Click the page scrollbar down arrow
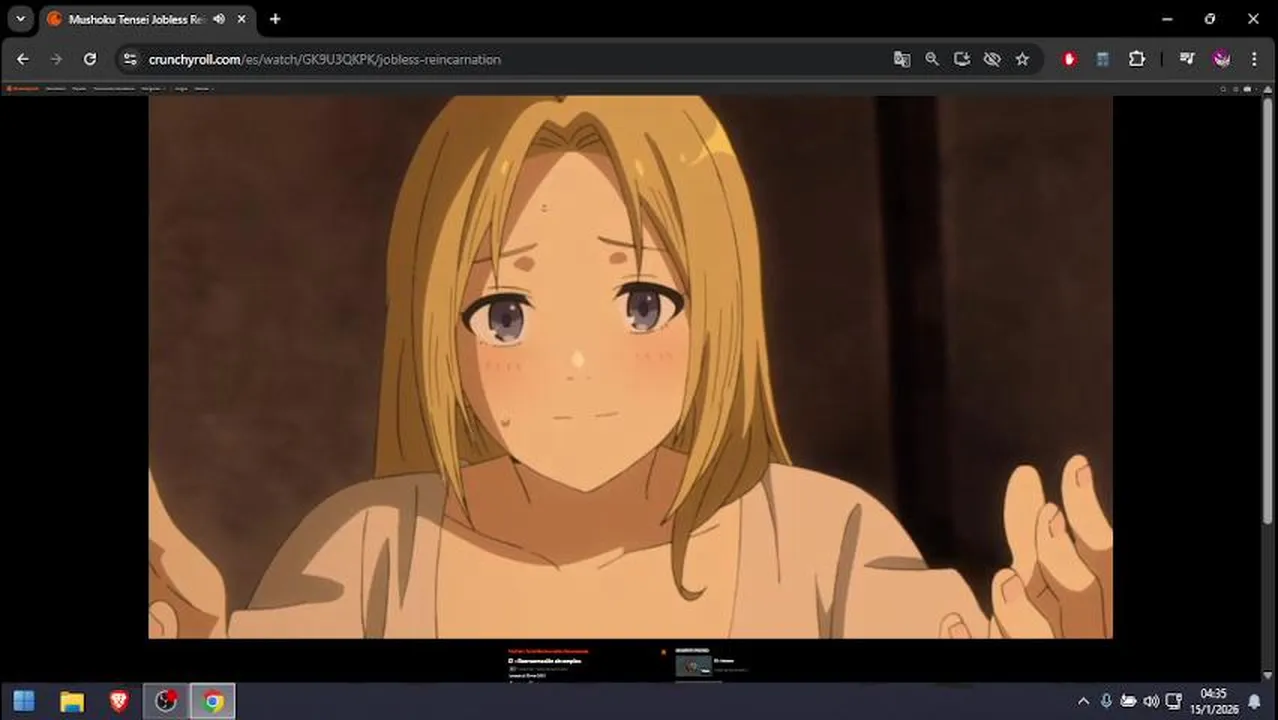1278x720 pixels. tap(1269, 675)
